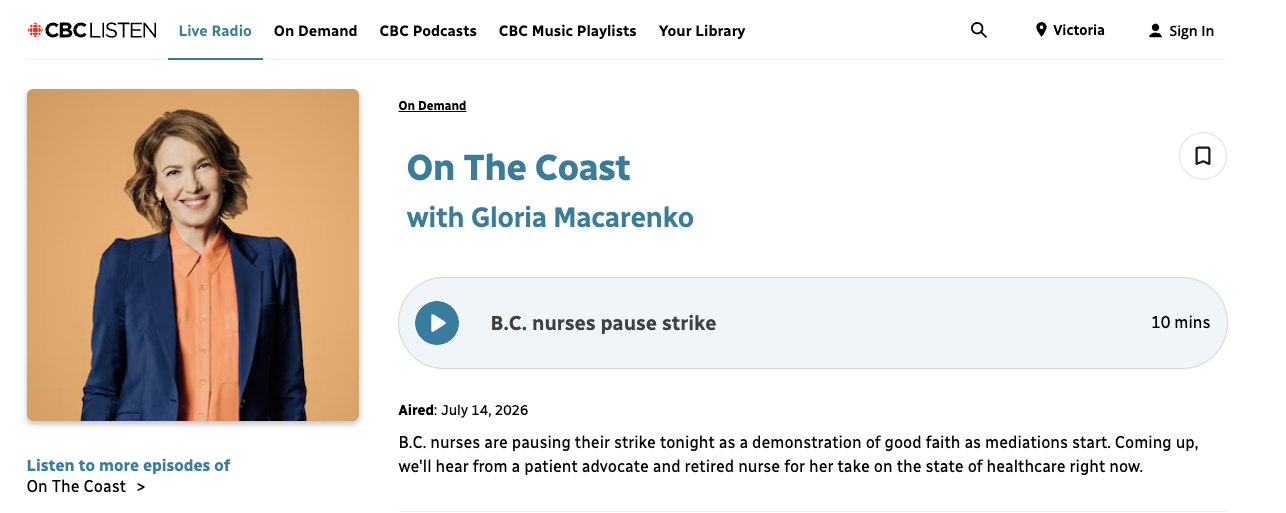
Task: Click the Gloria Macarenko host photo
Action: click(x=193, y=255)
